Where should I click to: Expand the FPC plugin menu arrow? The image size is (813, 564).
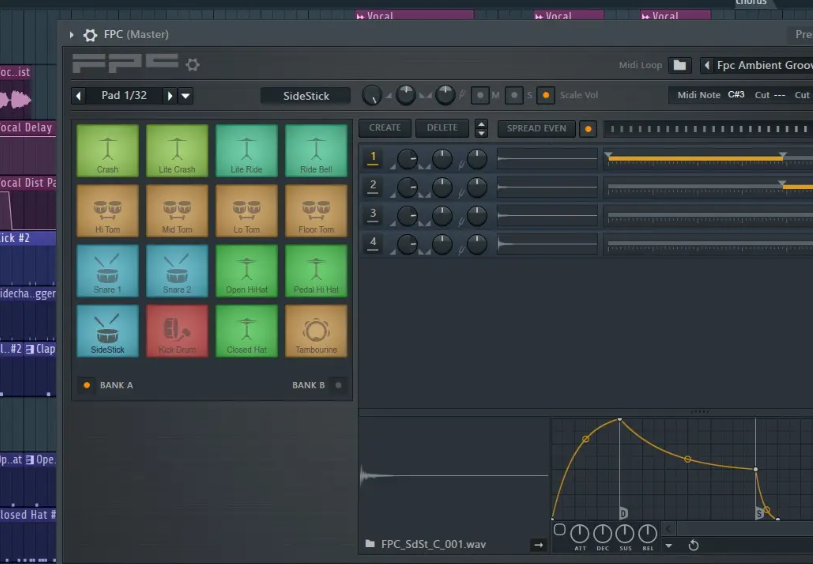[72, 35]
